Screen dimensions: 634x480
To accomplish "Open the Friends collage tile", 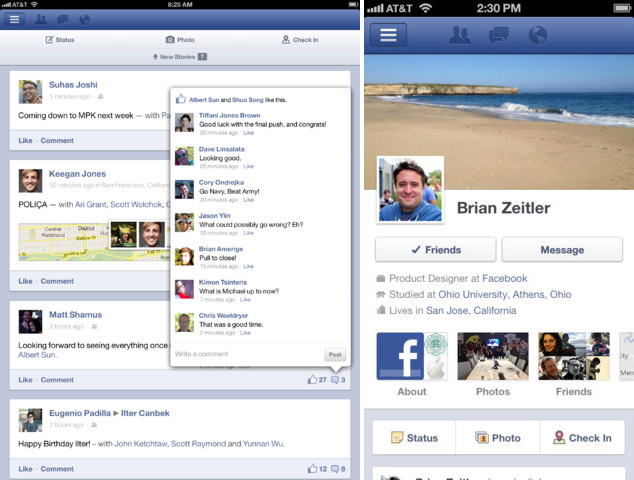I will click(x=574, y=365).
